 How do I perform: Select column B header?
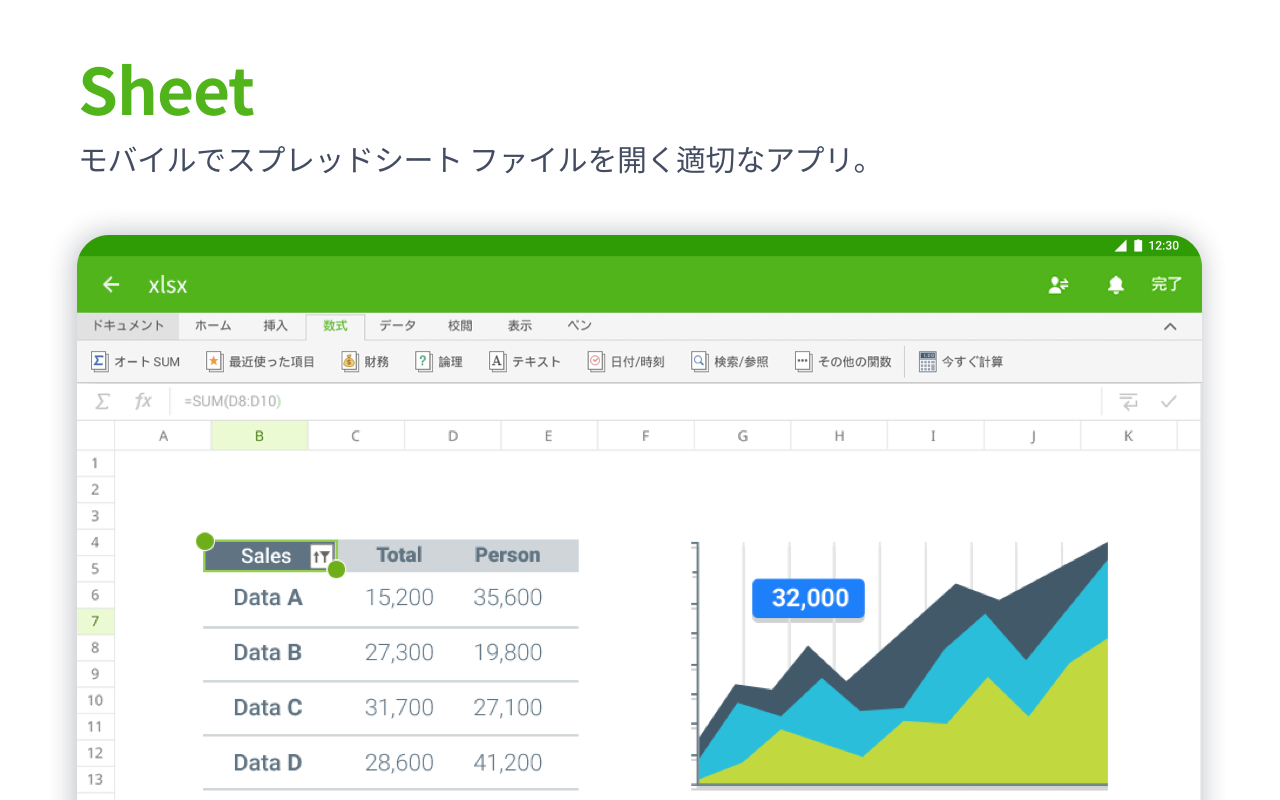(259, 436)
